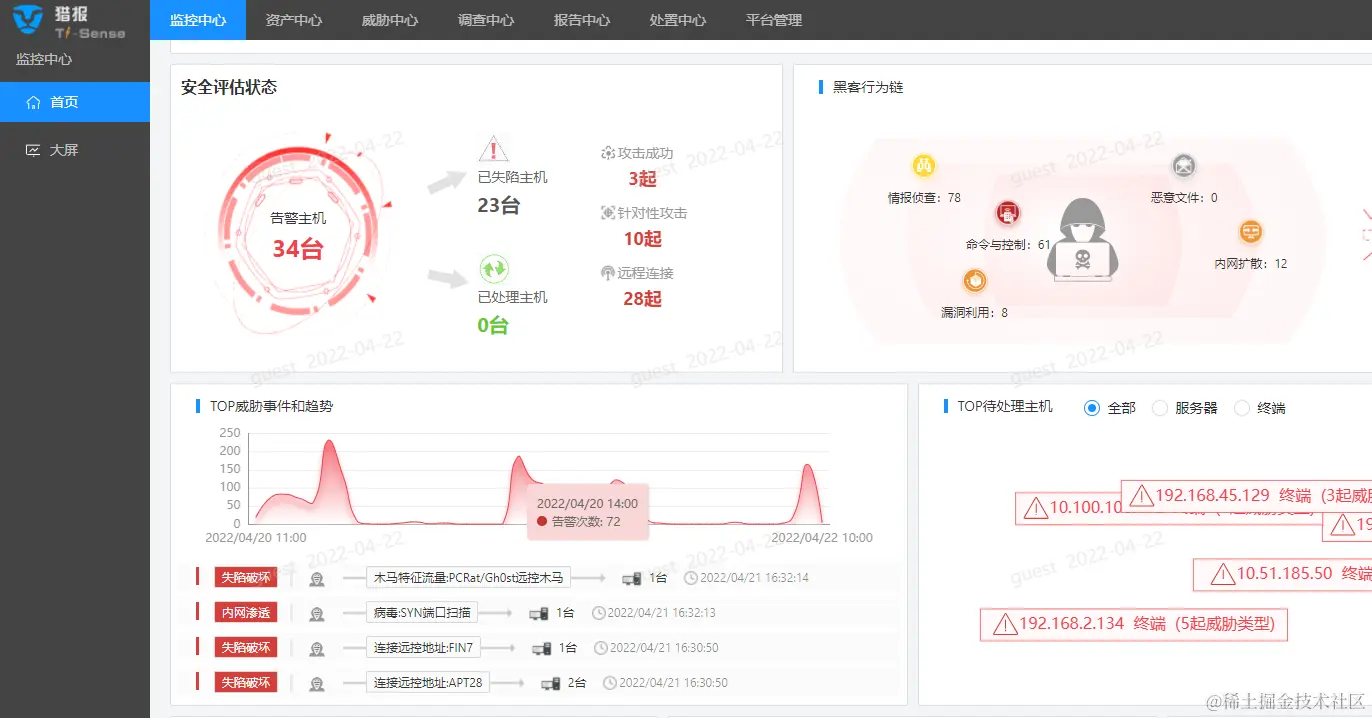Select the 全部 radio button
Screen dimensions: 1372x718
point(1092,408)
